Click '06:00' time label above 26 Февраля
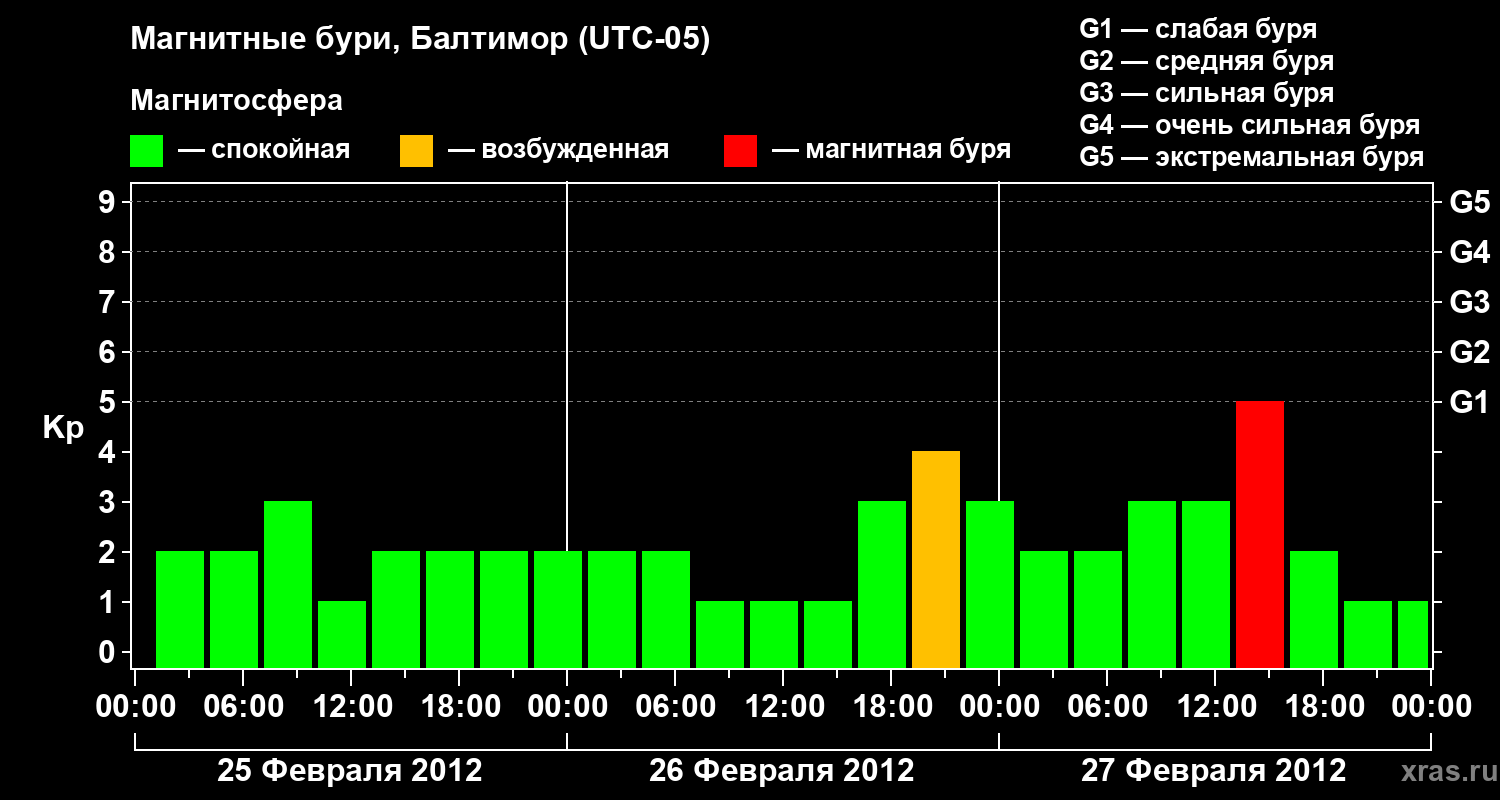Screen dimensions: 1500x800 point(675,707)
